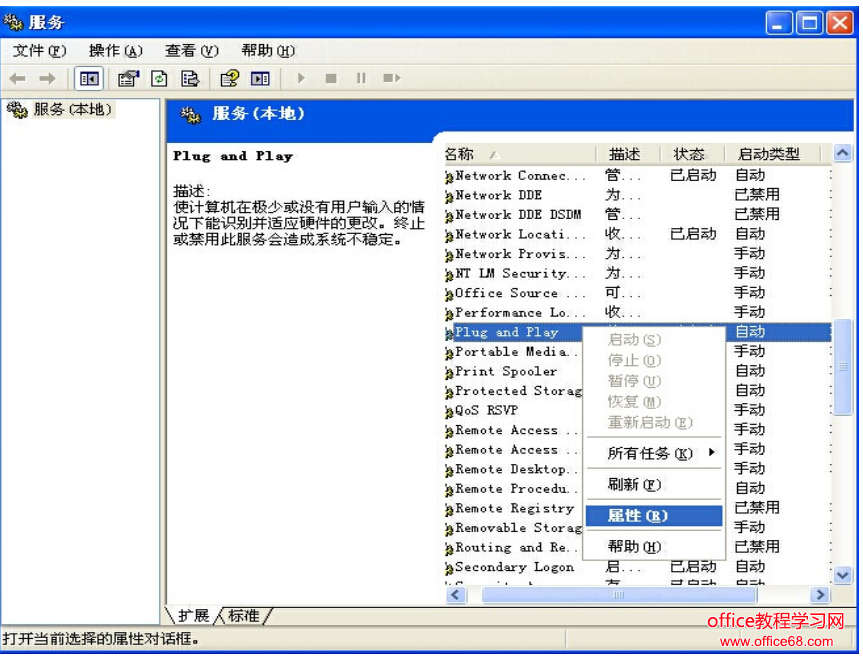Start the selected service via toolbar play icon

(302, 78)
